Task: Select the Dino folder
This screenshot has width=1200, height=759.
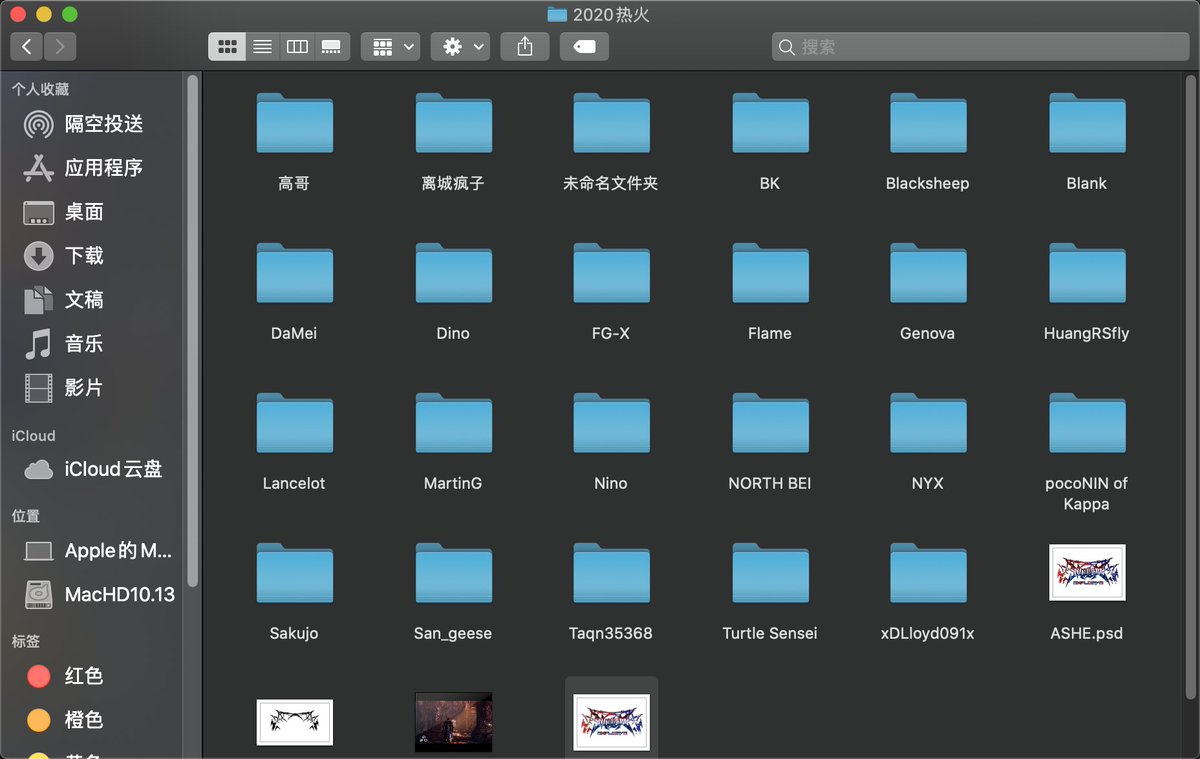Action: tap(453, 273)
